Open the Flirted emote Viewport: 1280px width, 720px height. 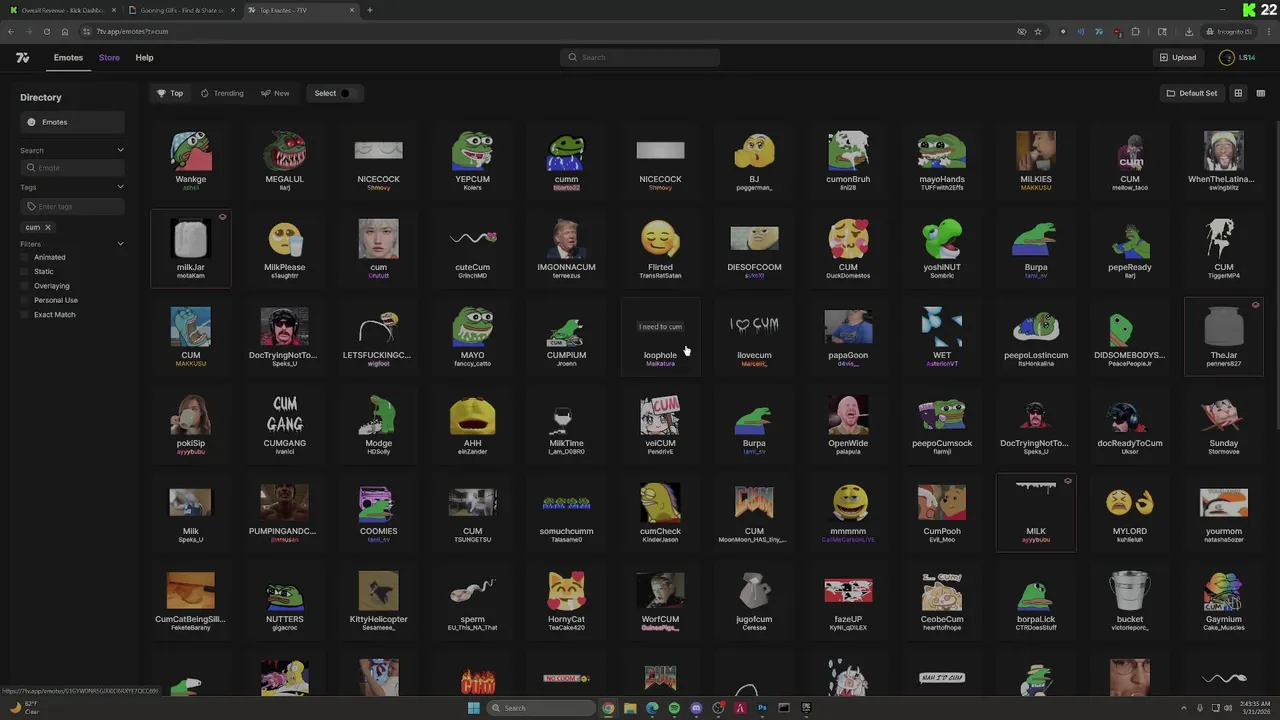[660, 248]
